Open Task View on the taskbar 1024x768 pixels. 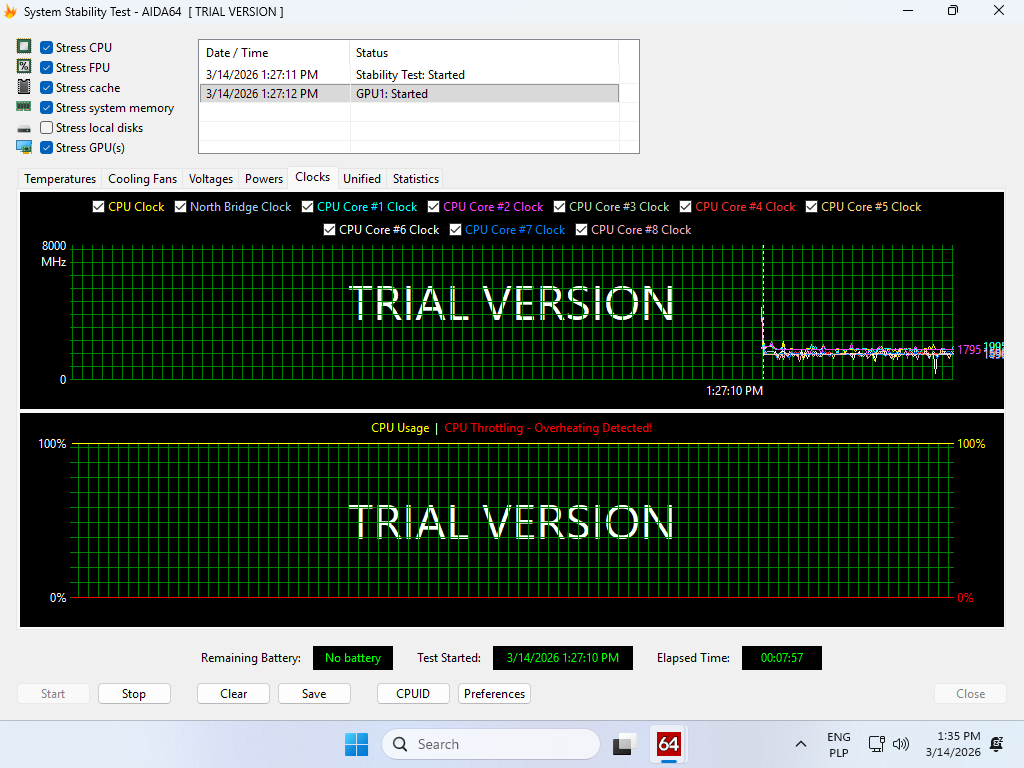(624, 744)
